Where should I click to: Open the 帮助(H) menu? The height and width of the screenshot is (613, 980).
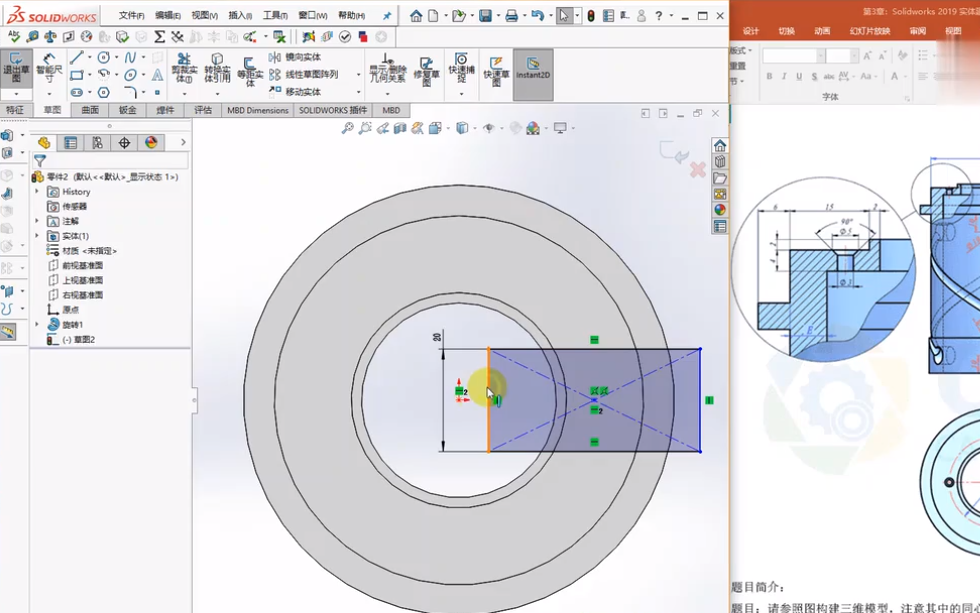[x=351, y=16]
